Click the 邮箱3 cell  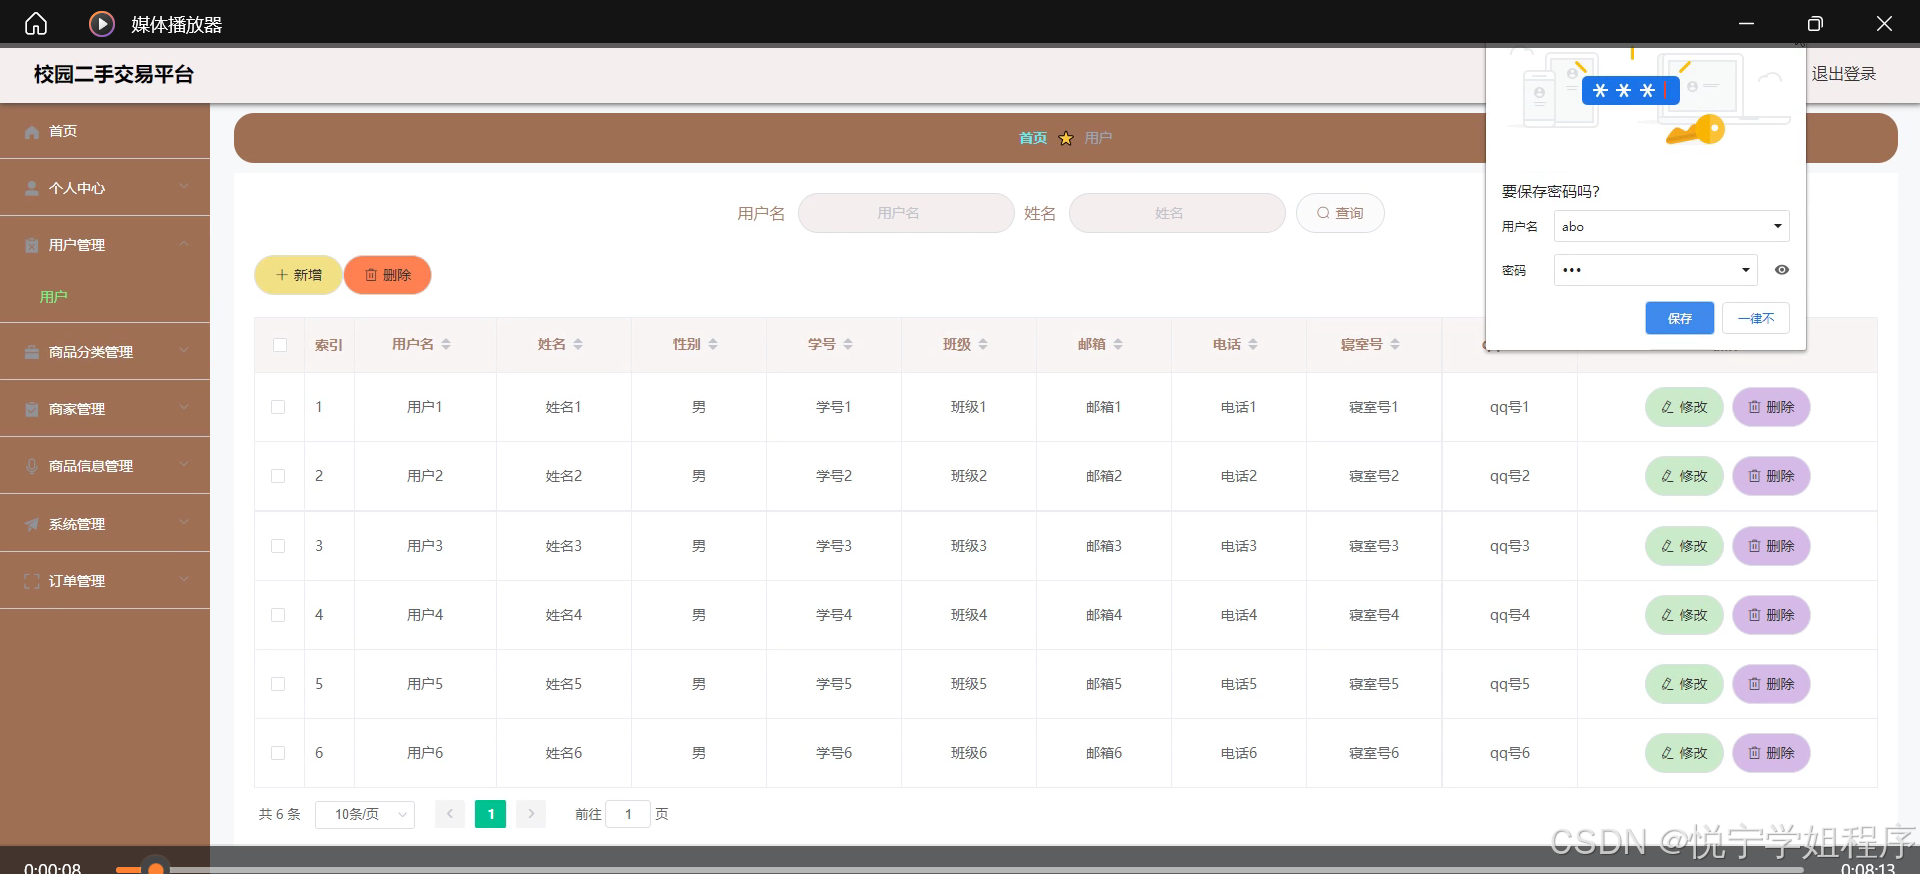tap(1104, 546)
